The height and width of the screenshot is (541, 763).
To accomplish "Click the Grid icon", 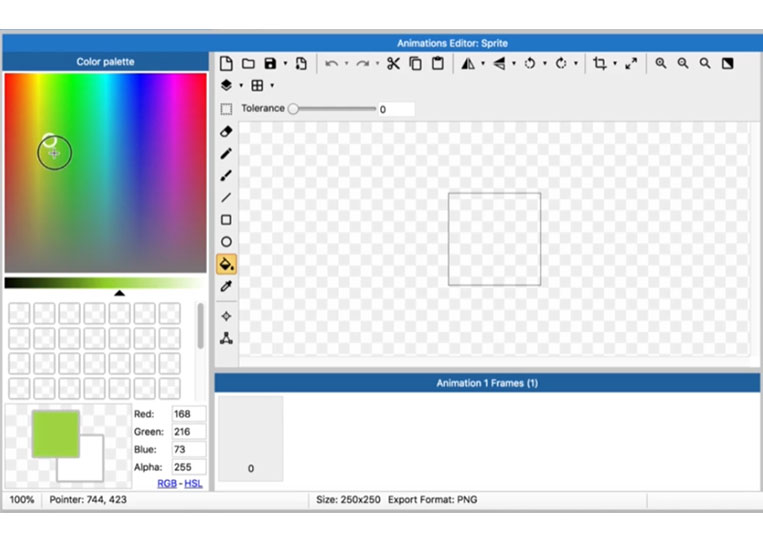I will pyautogui.click(x=257, y=85).
